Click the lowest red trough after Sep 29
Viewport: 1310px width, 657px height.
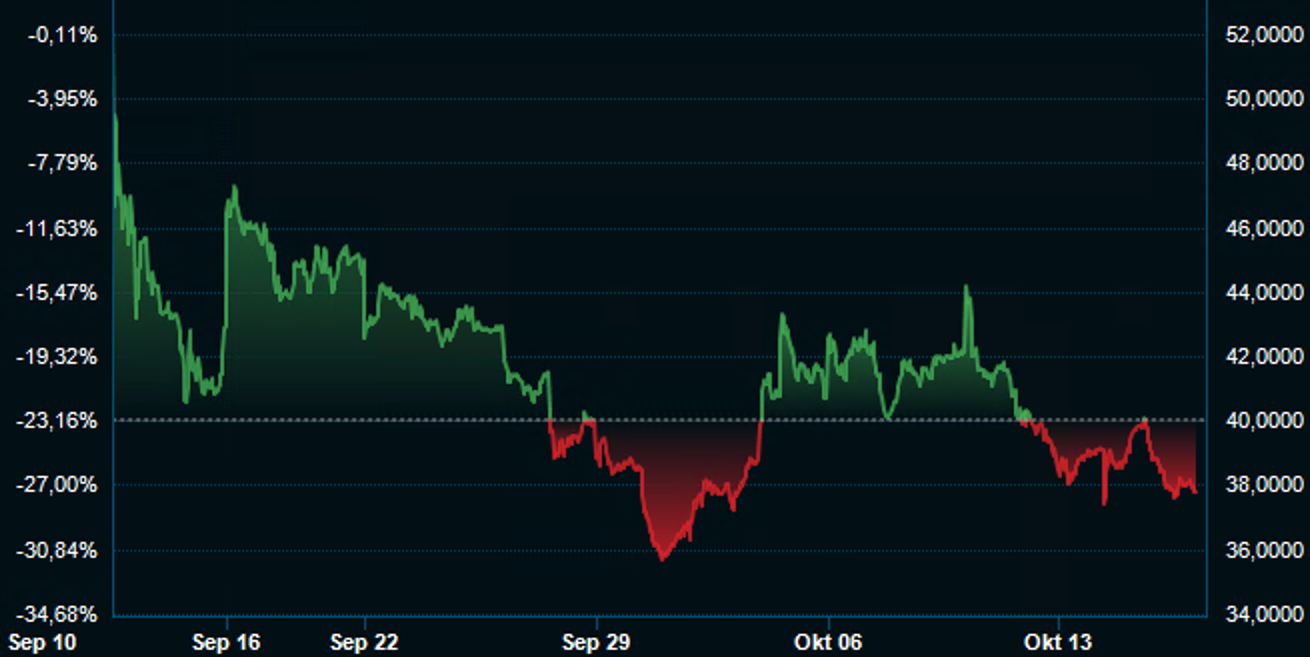661,558
